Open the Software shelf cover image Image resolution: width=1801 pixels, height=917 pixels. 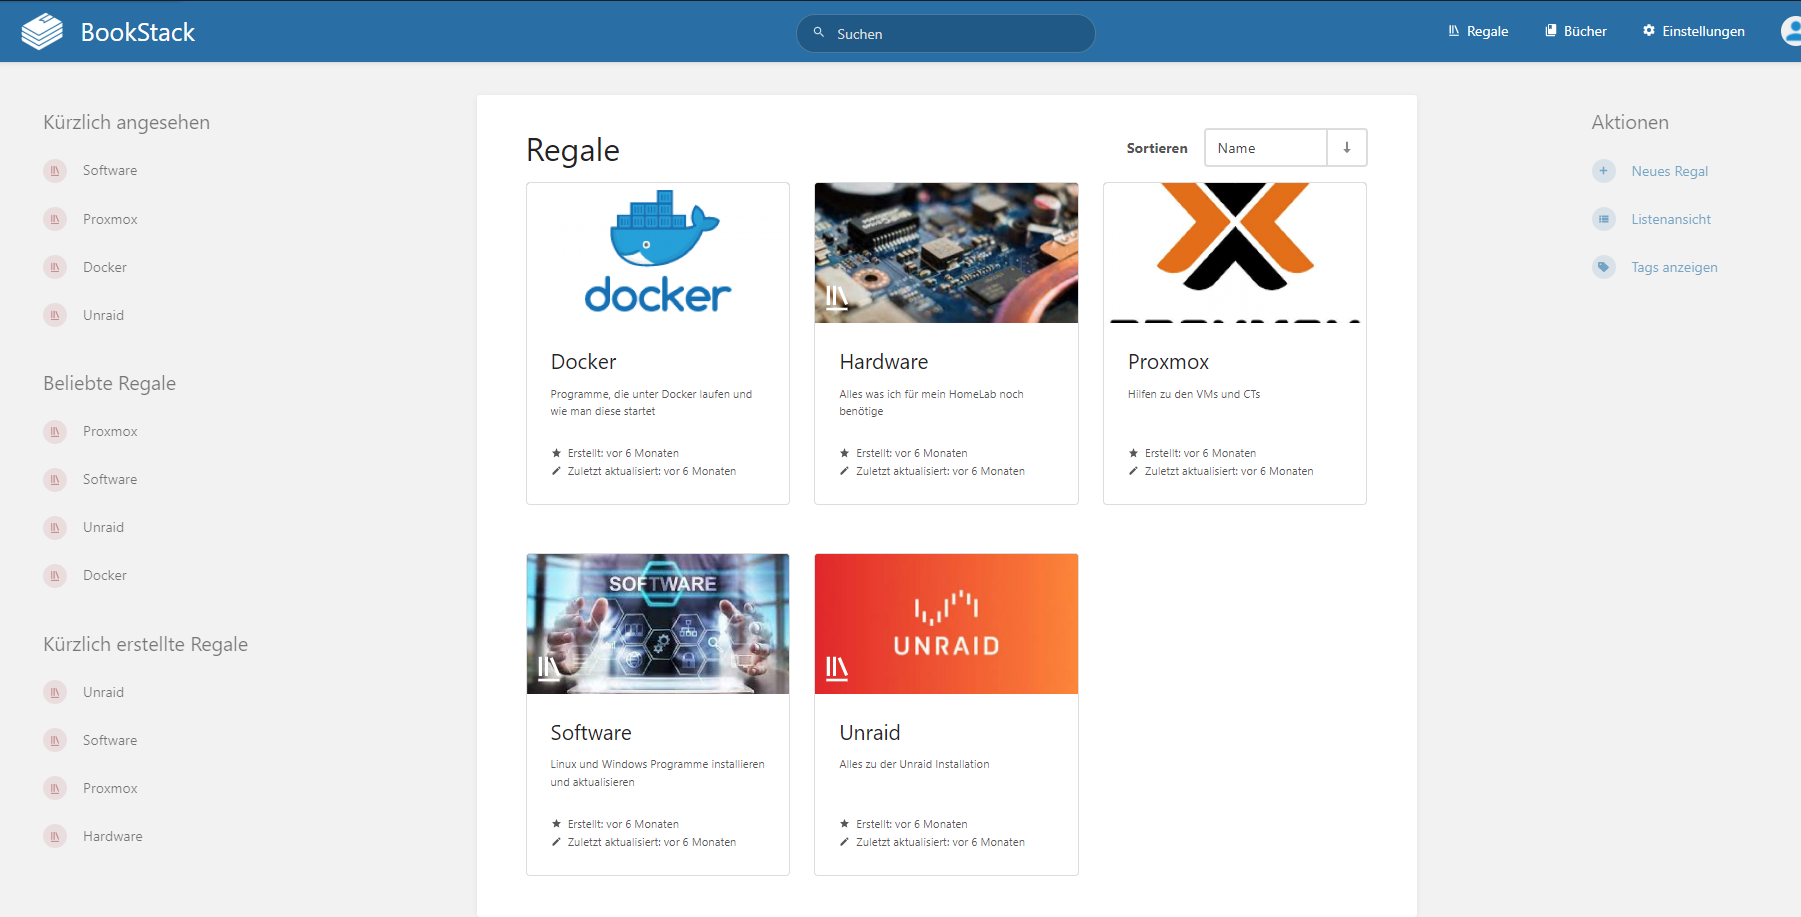pyautogui.click(x=658, y=624)
